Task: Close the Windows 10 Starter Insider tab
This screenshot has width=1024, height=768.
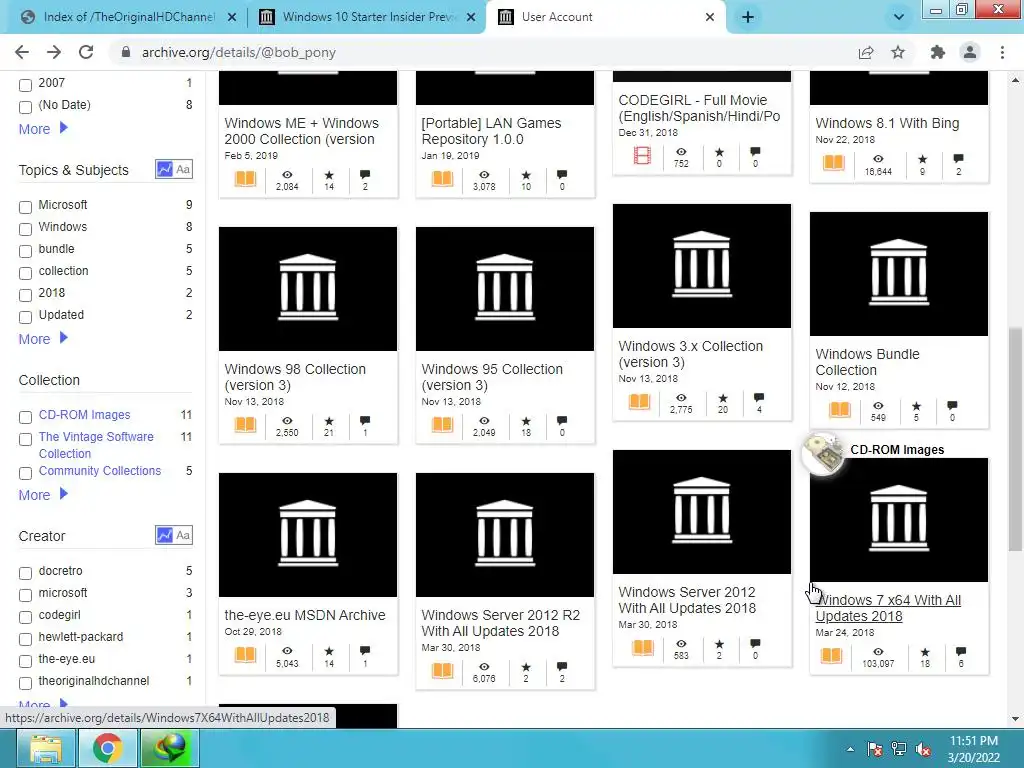Action: tap(471, 17)
